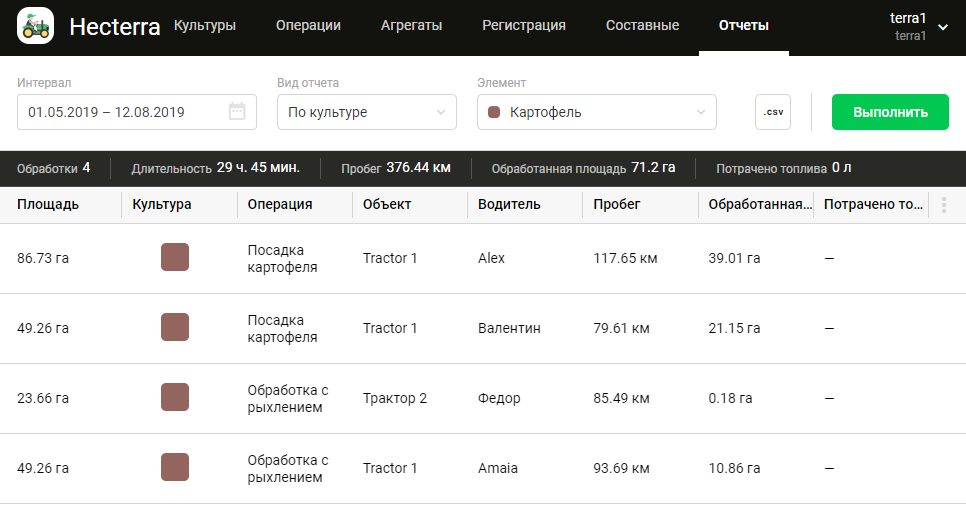The width and height of the screenshot is (966, 515).
Task: Open the calendar icon in interval field
Action: (237, 112)
